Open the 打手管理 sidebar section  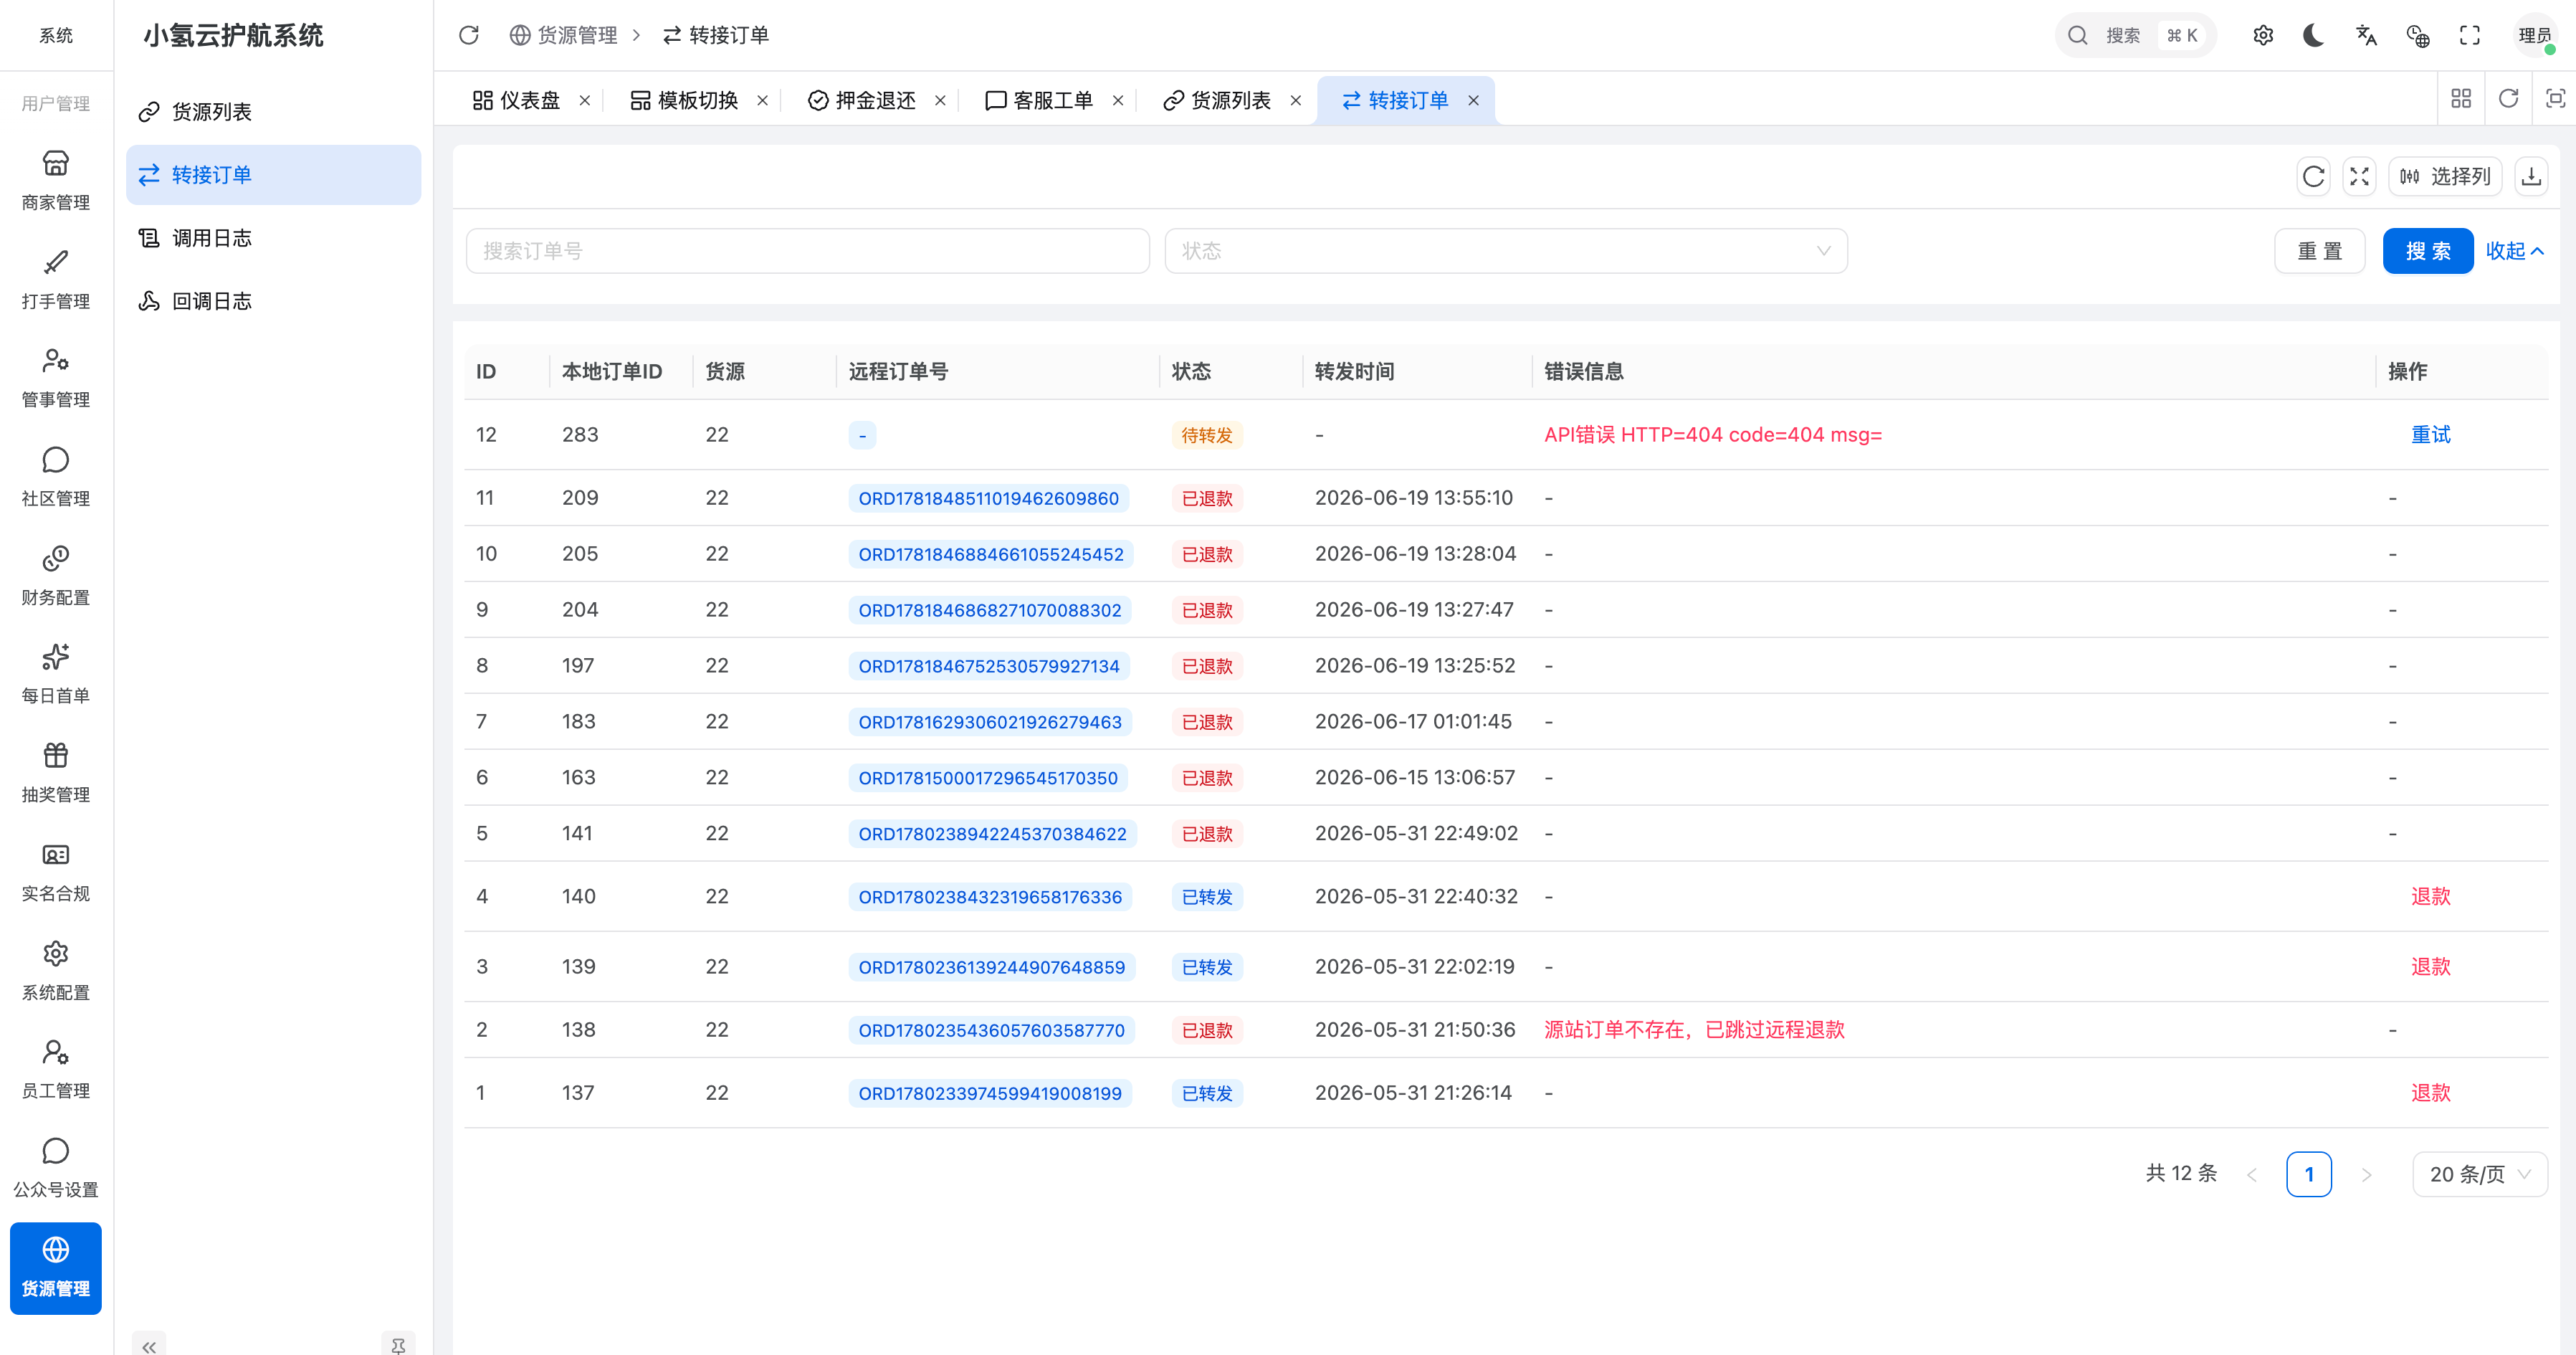point(56,280)
